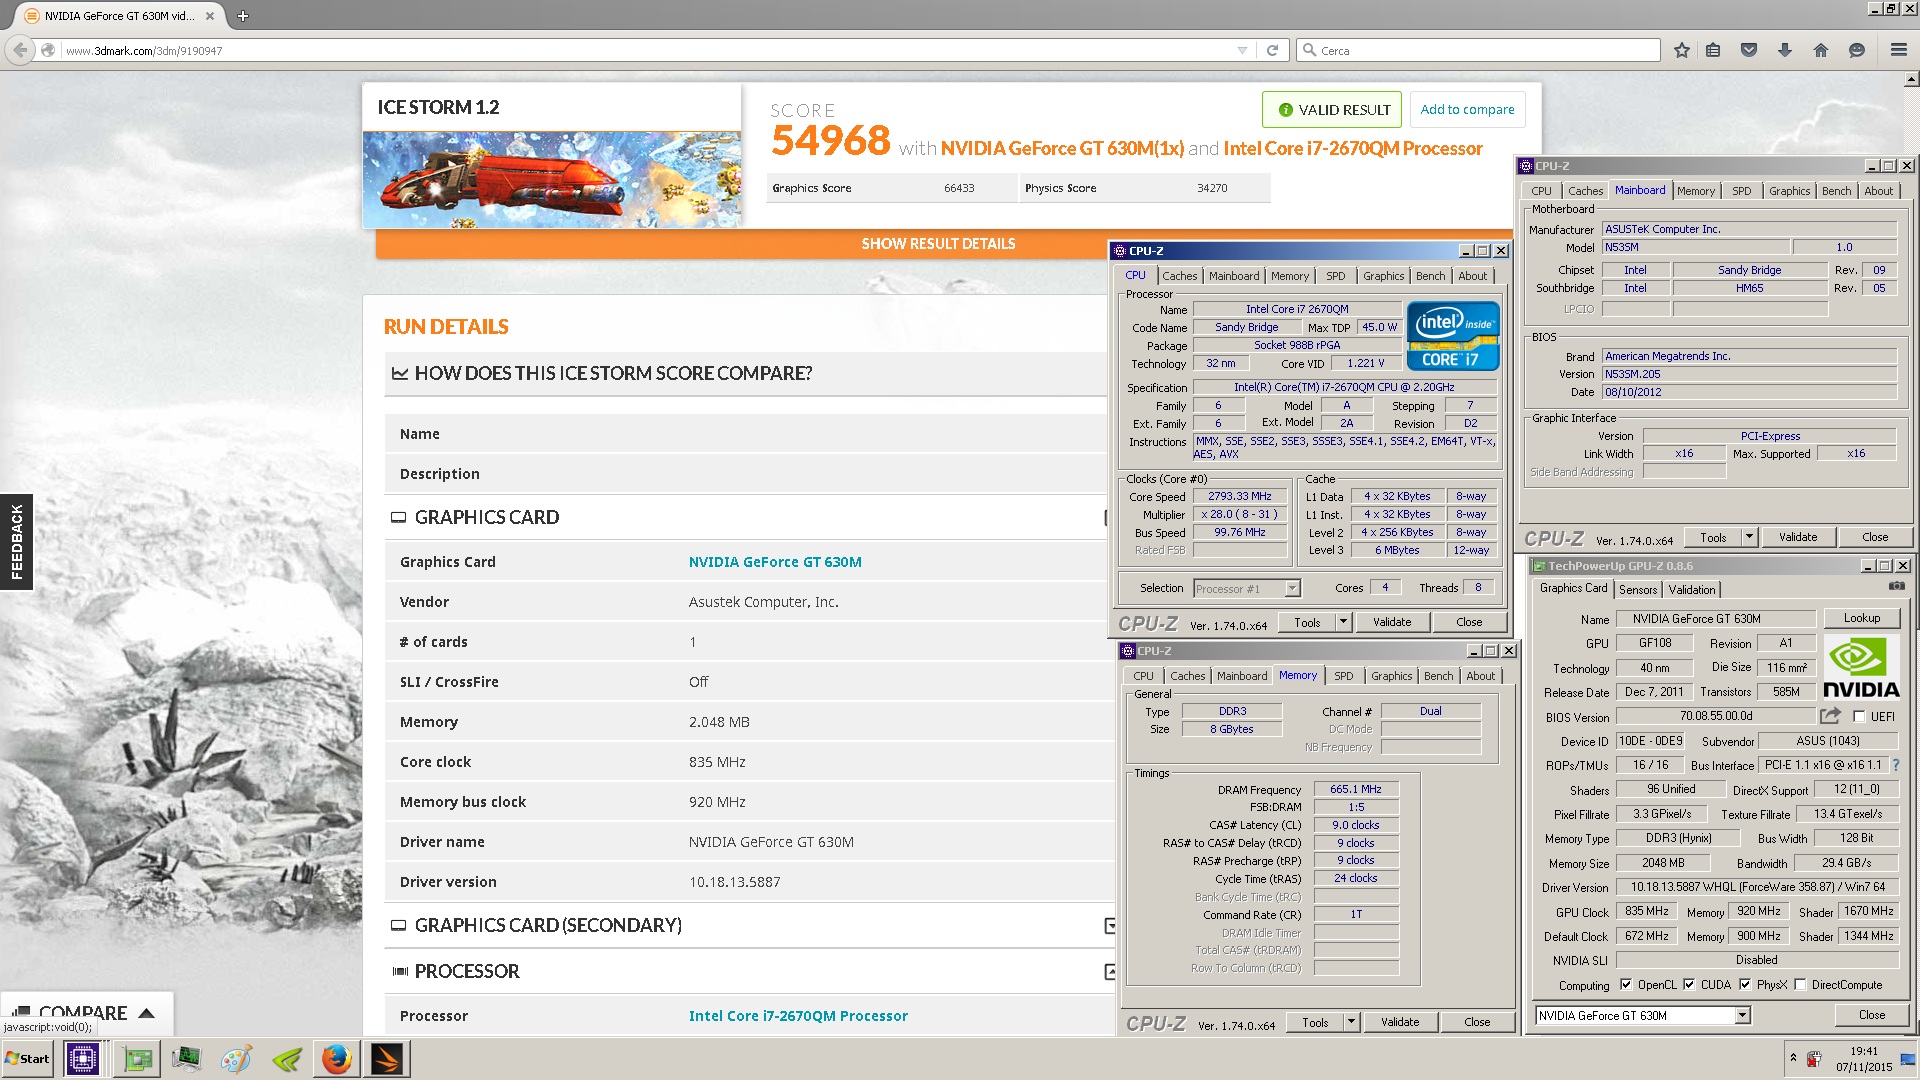Toggle the UEFI checkbox in GPU-Z
Viewport: 1920px width, 1080px height.
1859,717
